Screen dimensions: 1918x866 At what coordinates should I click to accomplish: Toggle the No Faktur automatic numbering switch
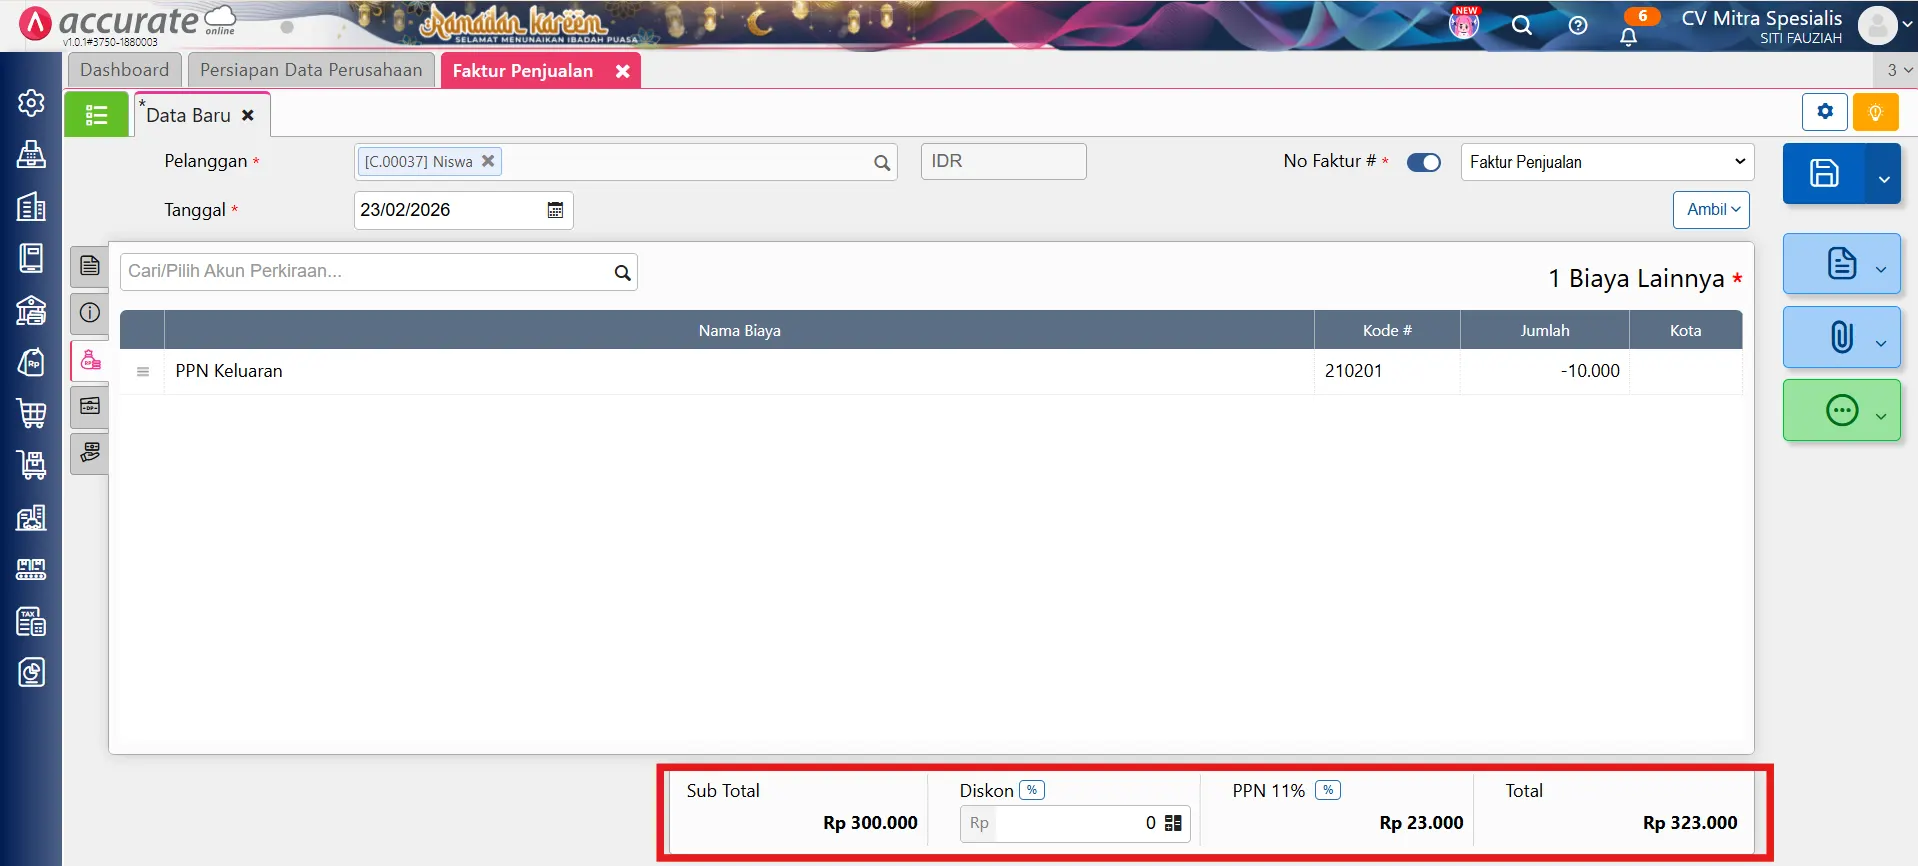(x=1423, y=162)
